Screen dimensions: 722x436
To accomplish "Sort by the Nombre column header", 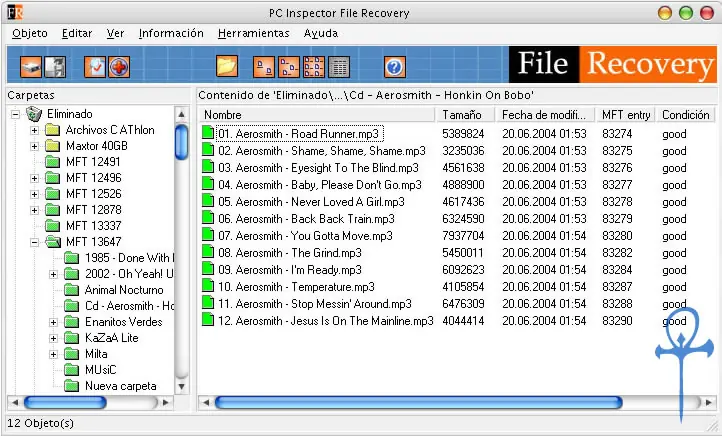I will coord(317,115).
